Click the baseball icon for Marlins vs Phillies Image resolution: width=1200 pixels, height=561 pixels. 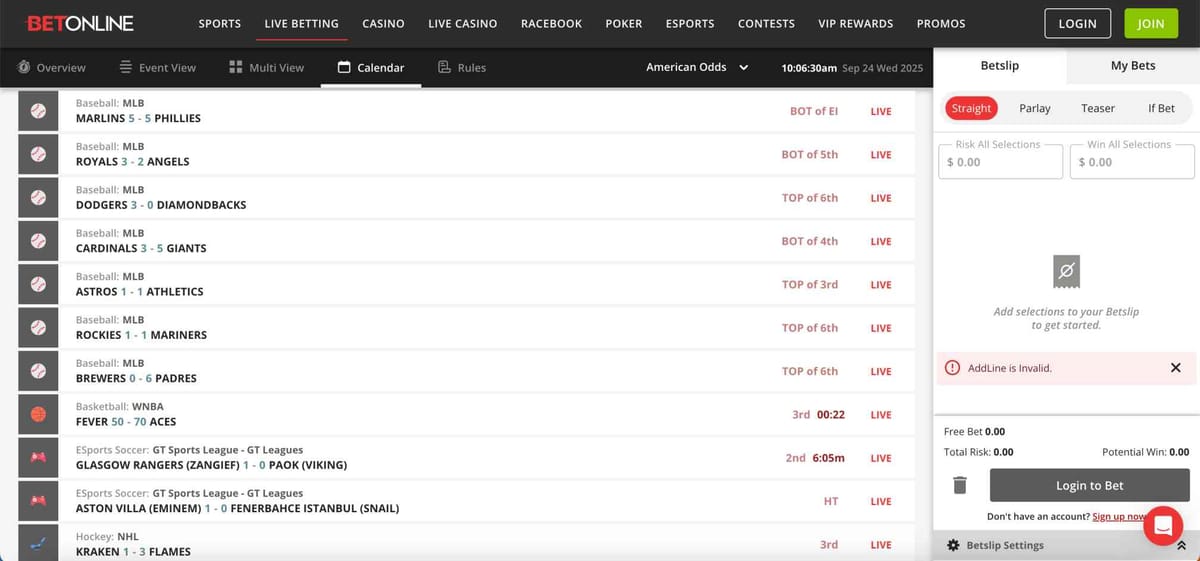[38, 111]
